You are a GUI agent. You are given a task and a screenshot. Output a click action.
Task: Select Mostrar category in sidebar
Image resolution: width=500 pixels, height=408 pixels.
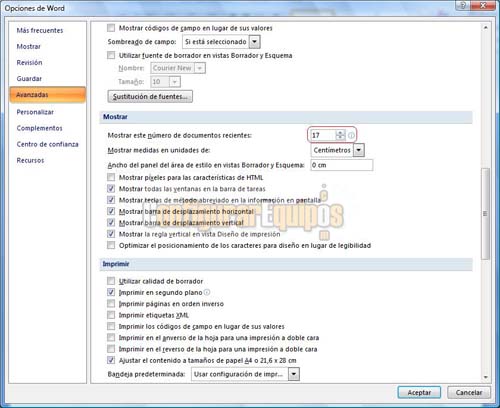29,46
